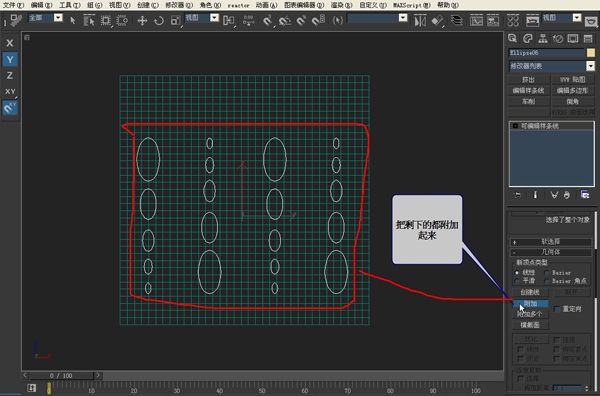Open the MAXScript menu
Image resolution: width=600 pixels, height=396 pixels.
click(412, 5)
